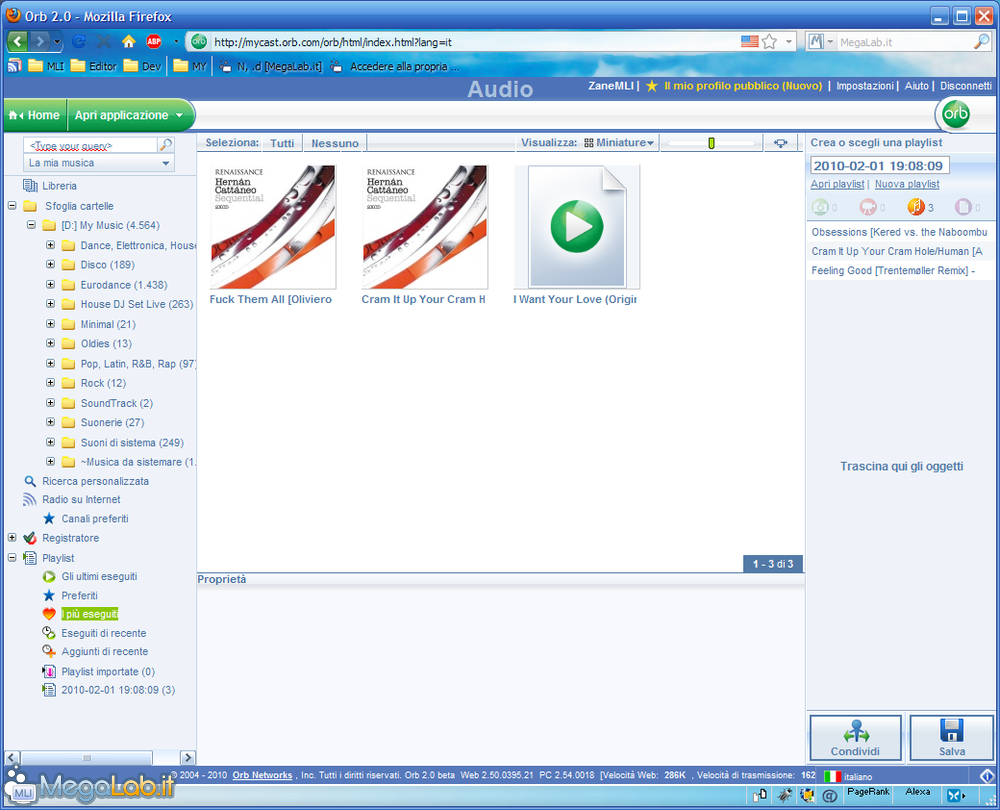
Task: Go to the Home tab
Action: [36, 115]
